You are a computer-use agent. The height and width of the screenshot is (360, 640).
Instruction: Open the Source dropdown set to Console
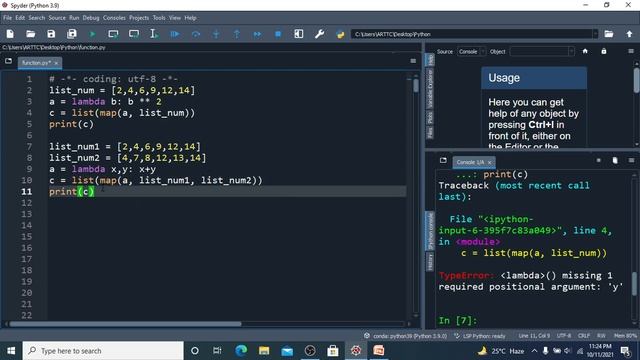[x=471, y=51]
